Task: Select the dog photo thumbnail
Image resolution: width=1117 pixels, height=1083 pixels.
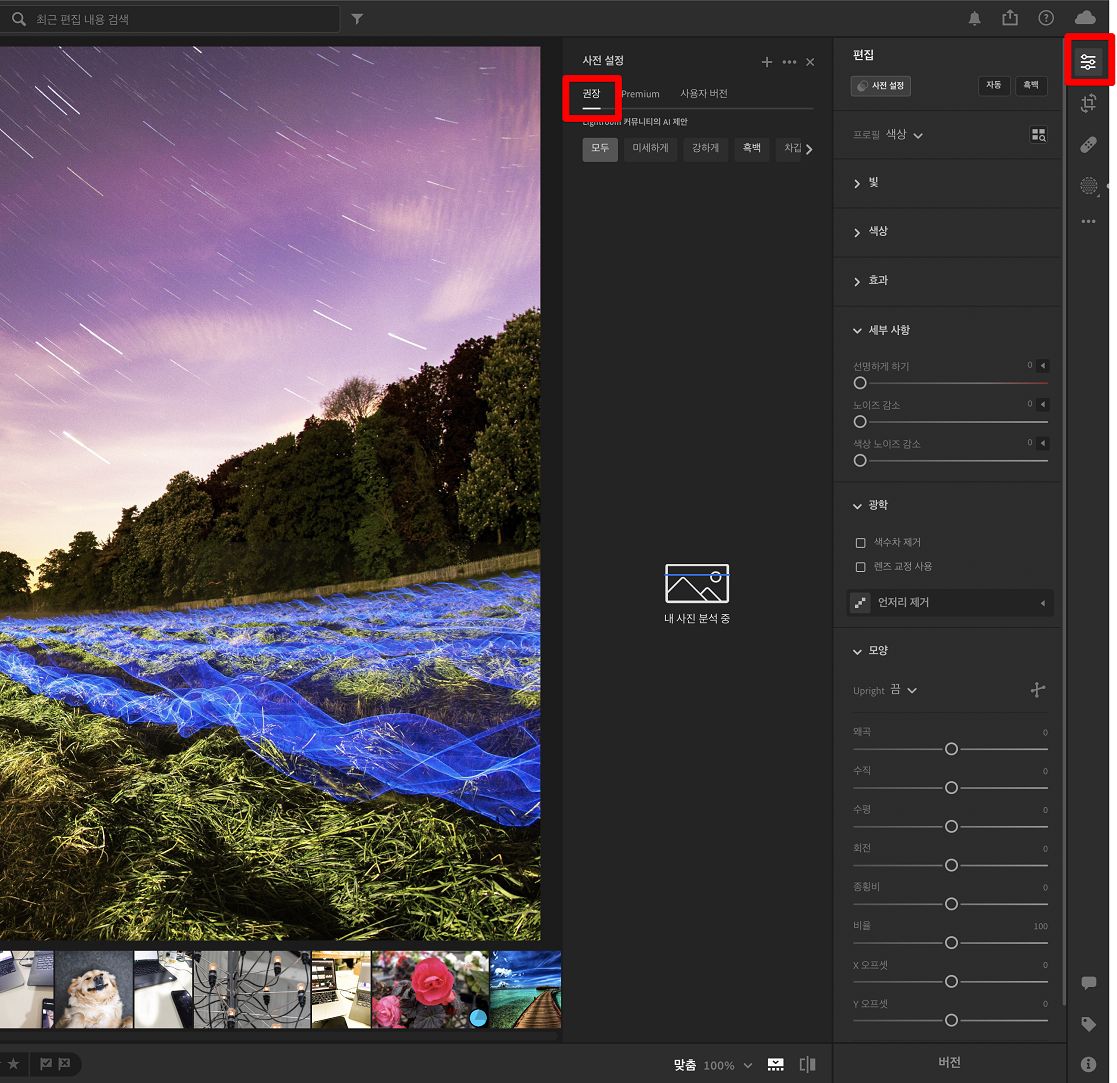Action: 94,990
